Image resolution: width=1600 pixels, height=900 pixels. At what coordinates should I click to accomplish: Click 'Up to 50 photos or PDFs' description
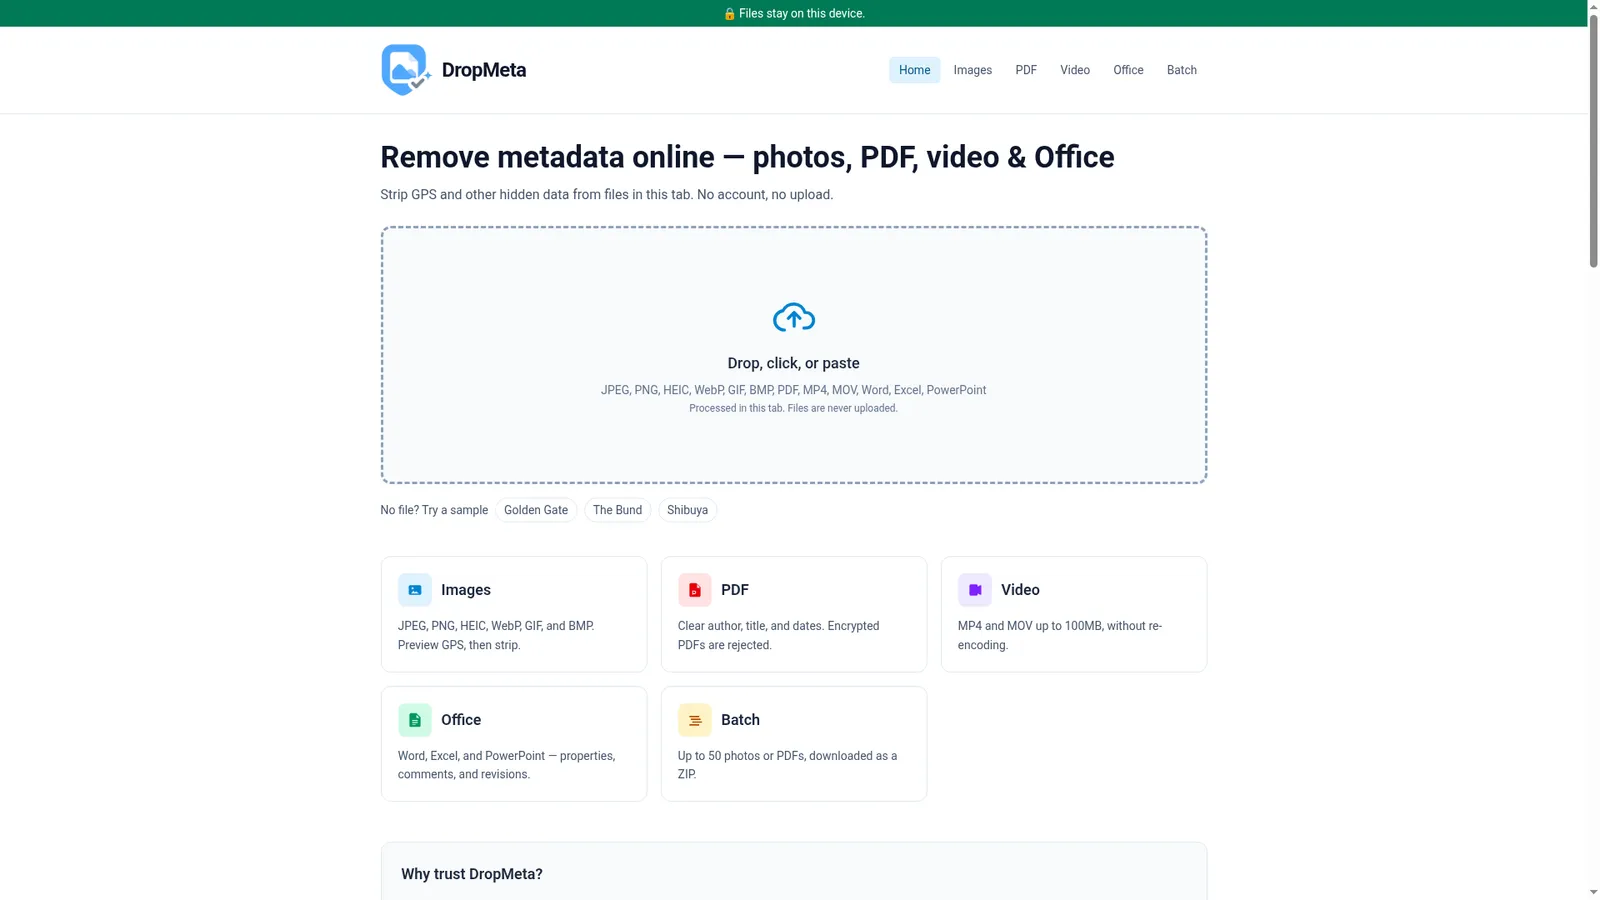[x=788, y=765]
